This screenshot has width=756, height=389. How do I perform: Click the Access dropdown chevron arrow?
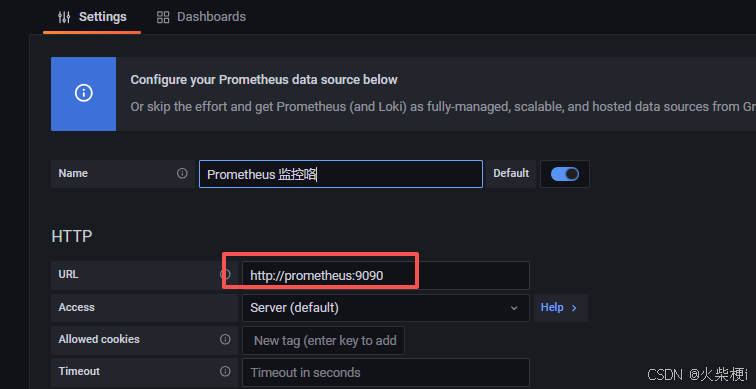tap(514, 308)
